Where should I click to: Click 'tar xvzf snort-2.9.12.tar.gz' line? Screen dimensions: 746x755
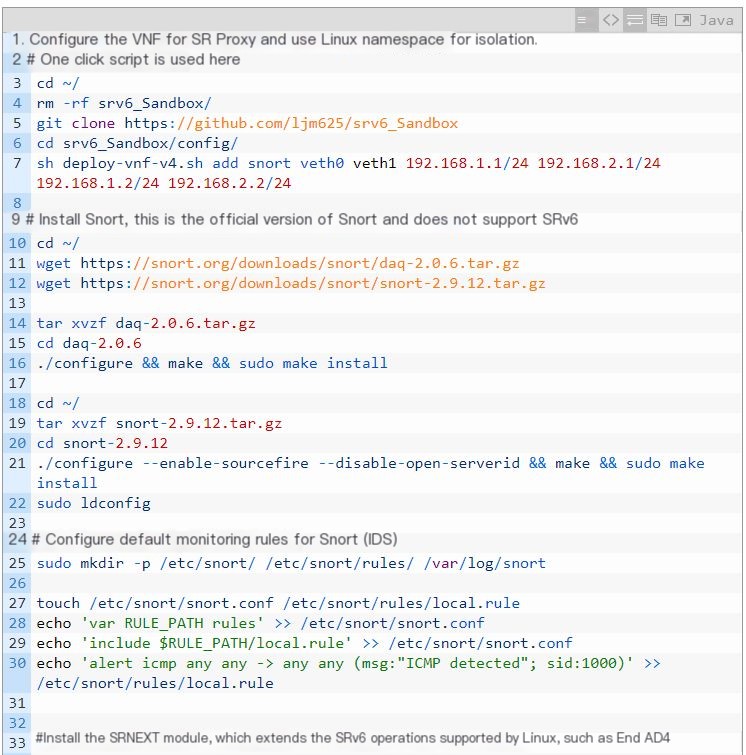tap(159, 423)
